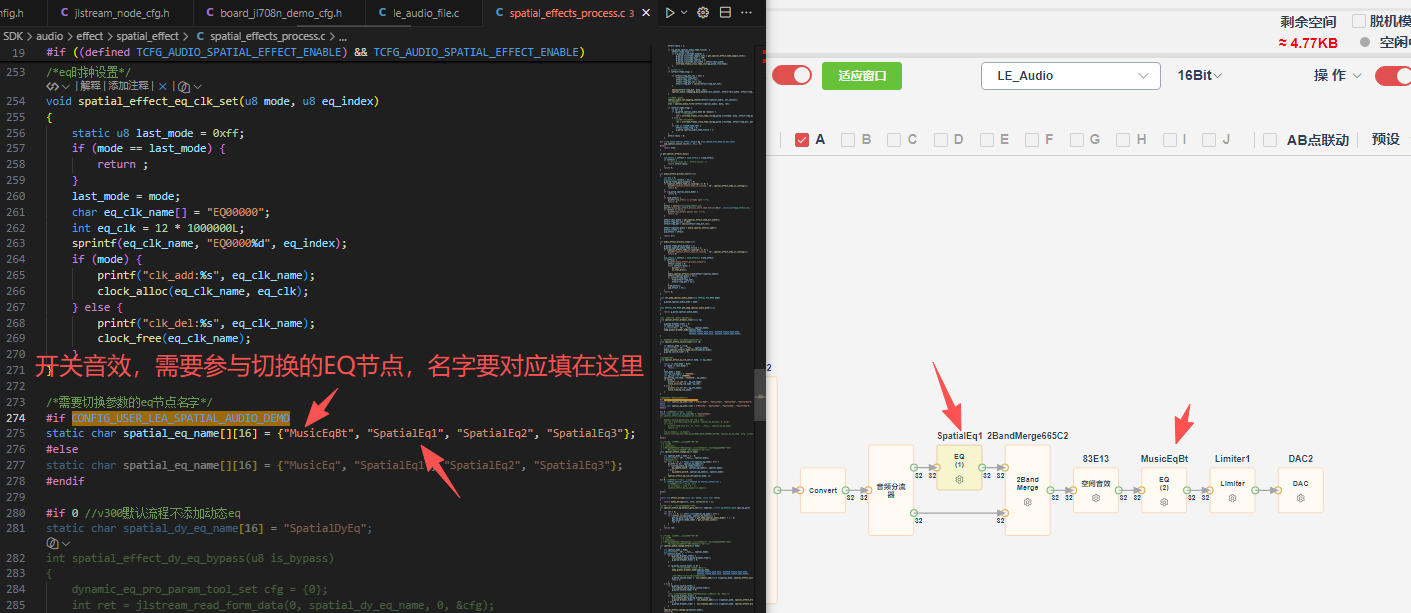Enable the AB点联动 checkbox
Screen dimensions: 1411x613
click(x=1270, y=140)
